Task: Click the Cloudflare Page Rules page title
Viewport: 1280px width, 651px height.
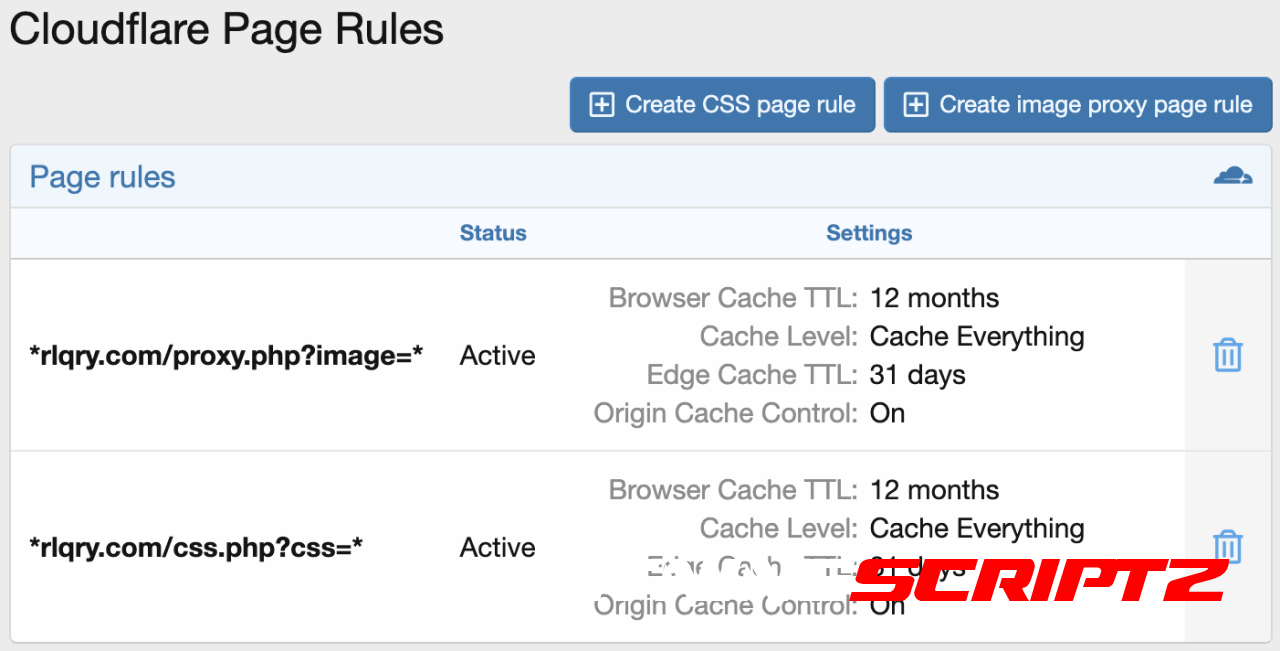Action: point(226,30)
